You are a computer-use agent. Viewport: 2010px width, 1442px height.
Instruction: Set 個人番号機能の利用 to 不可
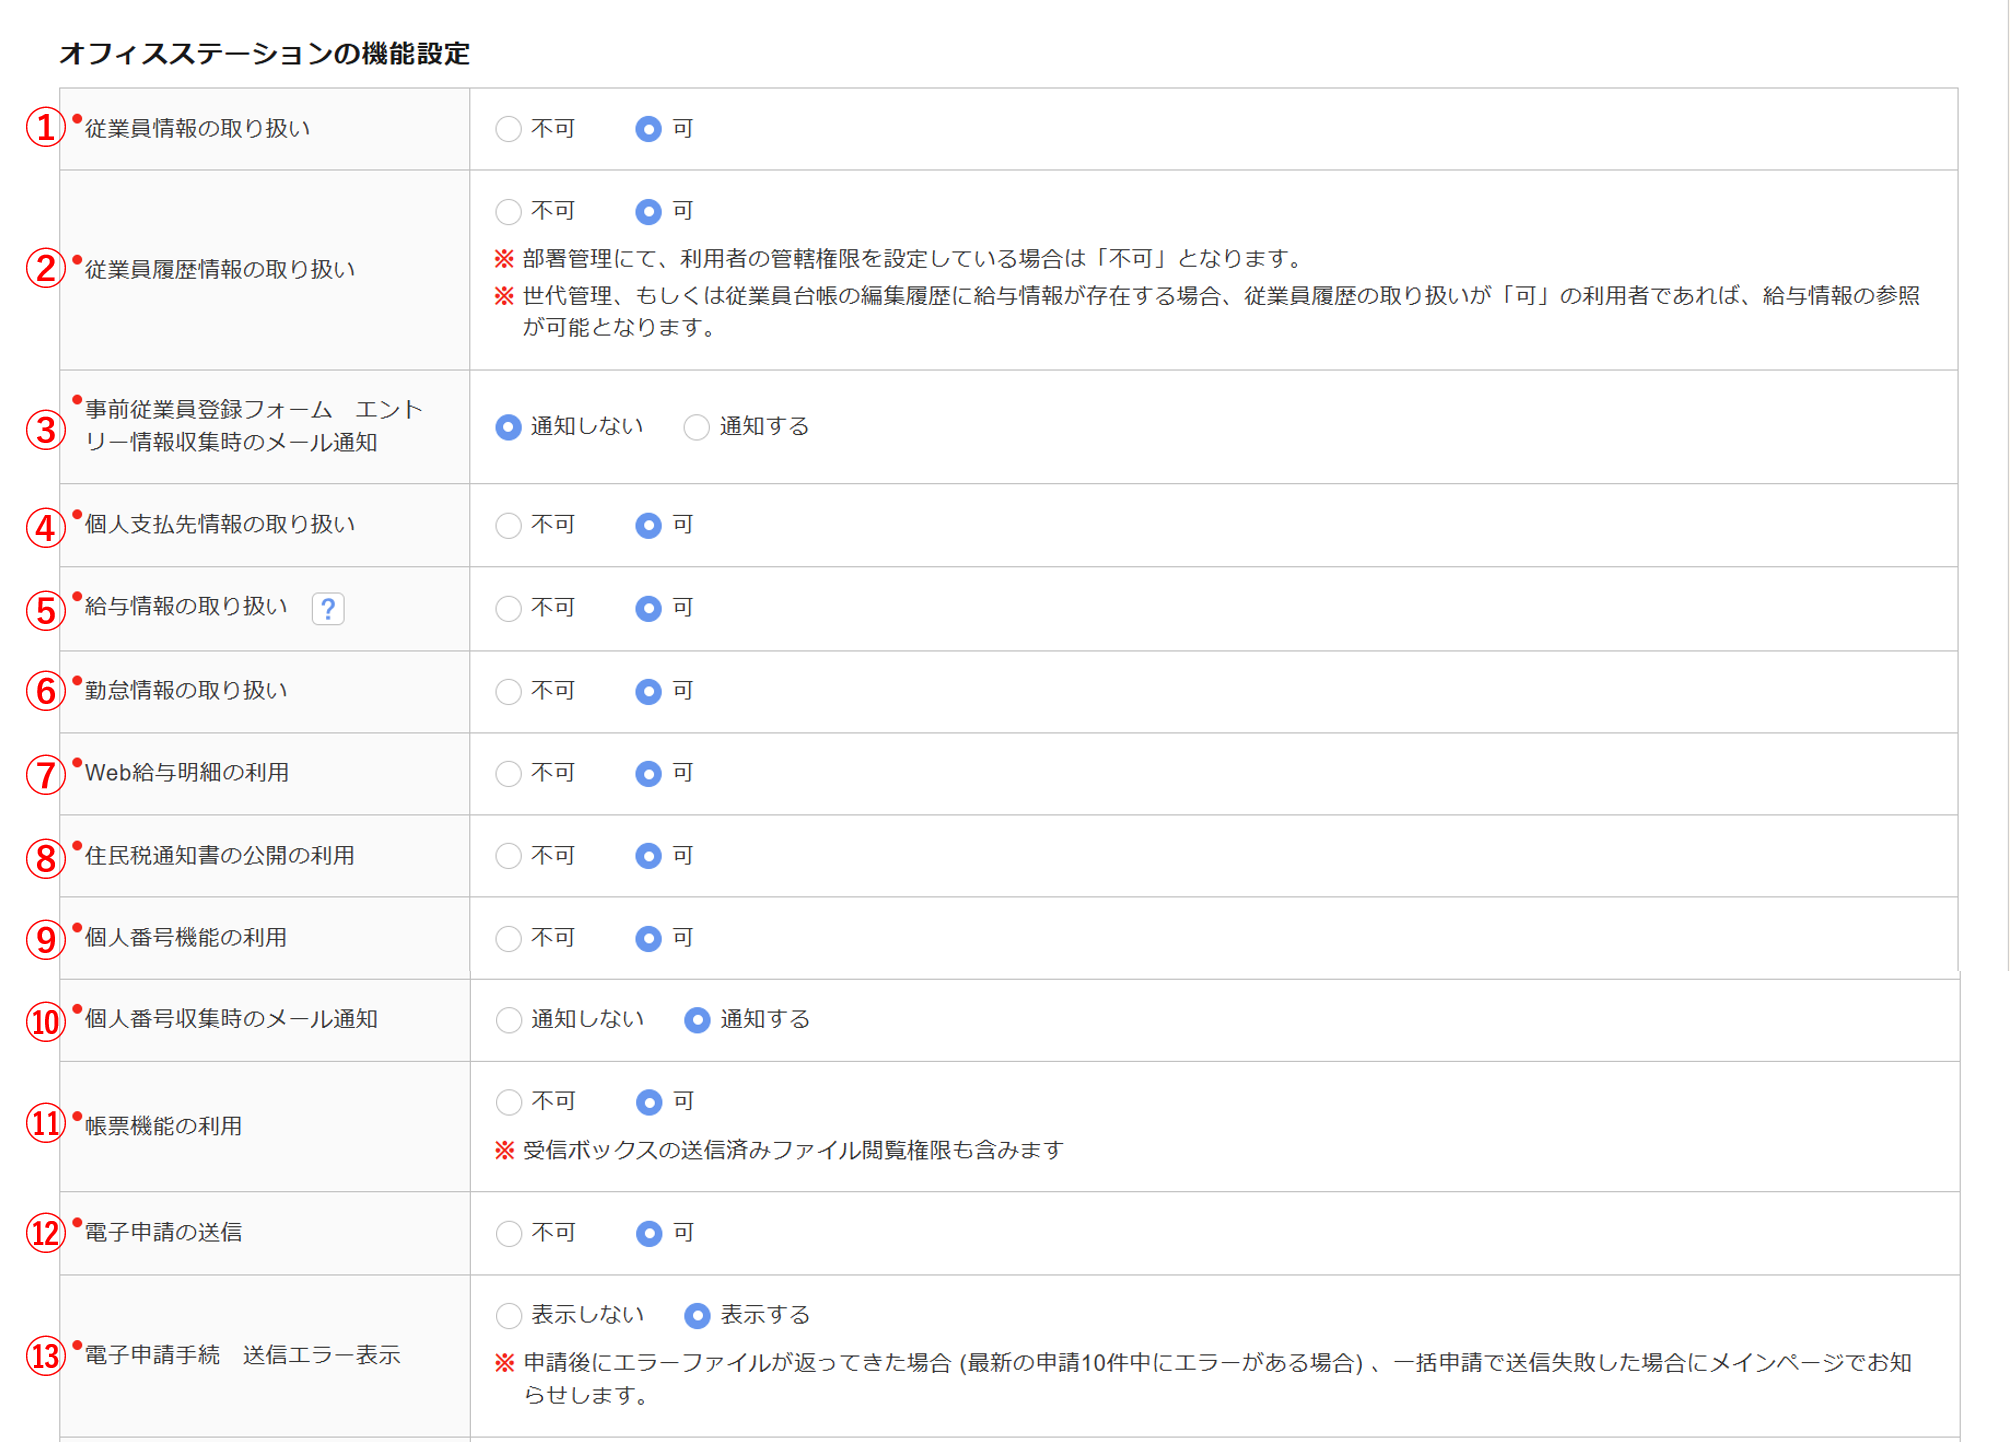point(508,938)
